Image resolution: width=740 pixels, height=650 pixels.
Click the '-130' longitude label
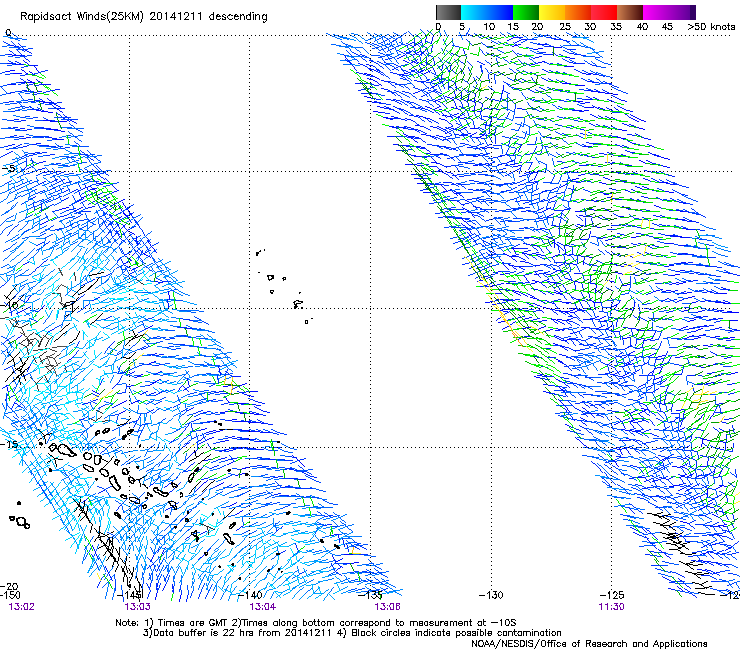pyautogui.click(x=491, y=595)
